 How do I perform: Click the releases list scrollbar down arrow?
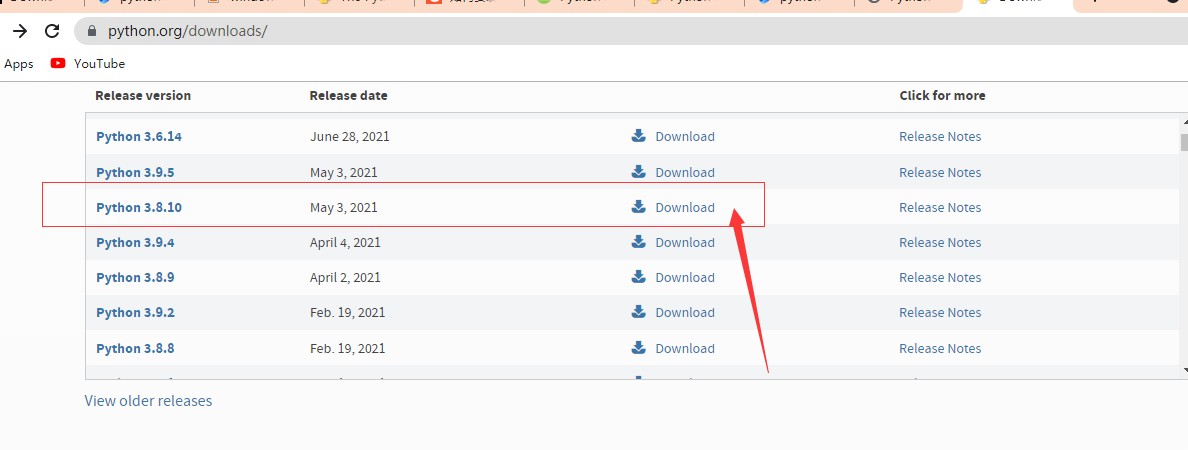click(1184, 370)
